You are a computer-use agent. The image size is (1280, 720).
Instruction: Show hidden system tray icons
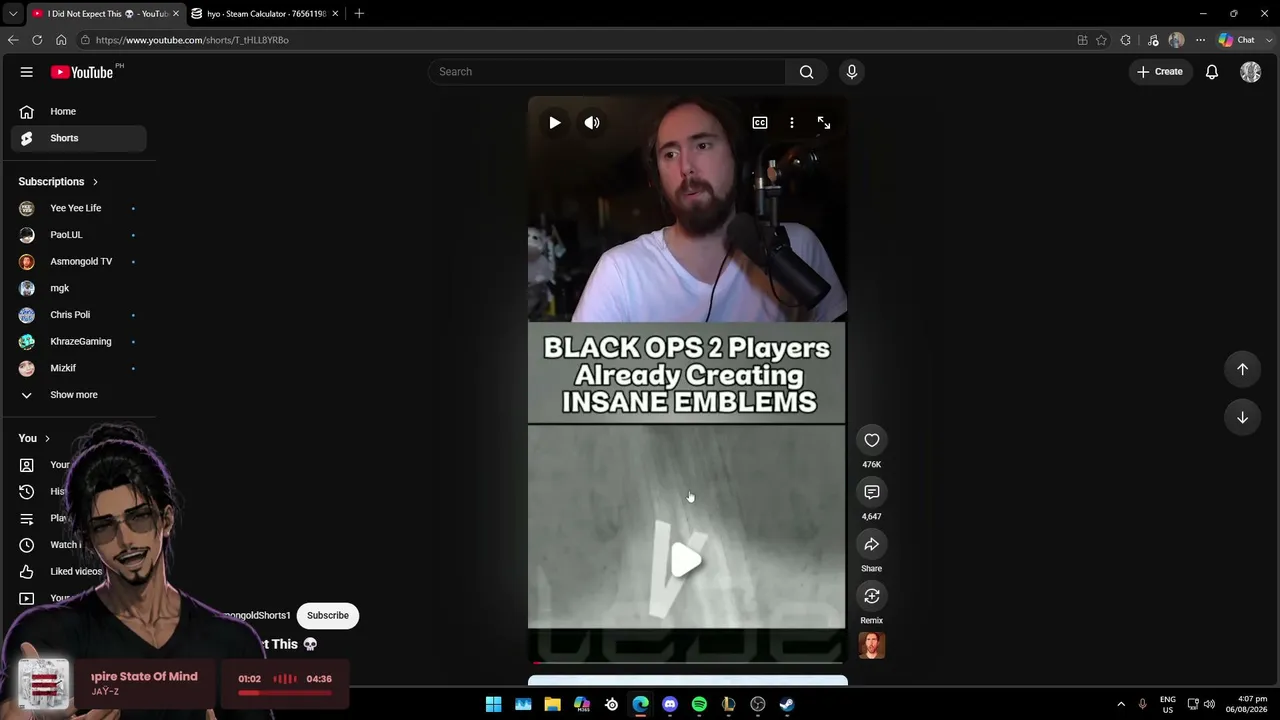click(1121, 704)
